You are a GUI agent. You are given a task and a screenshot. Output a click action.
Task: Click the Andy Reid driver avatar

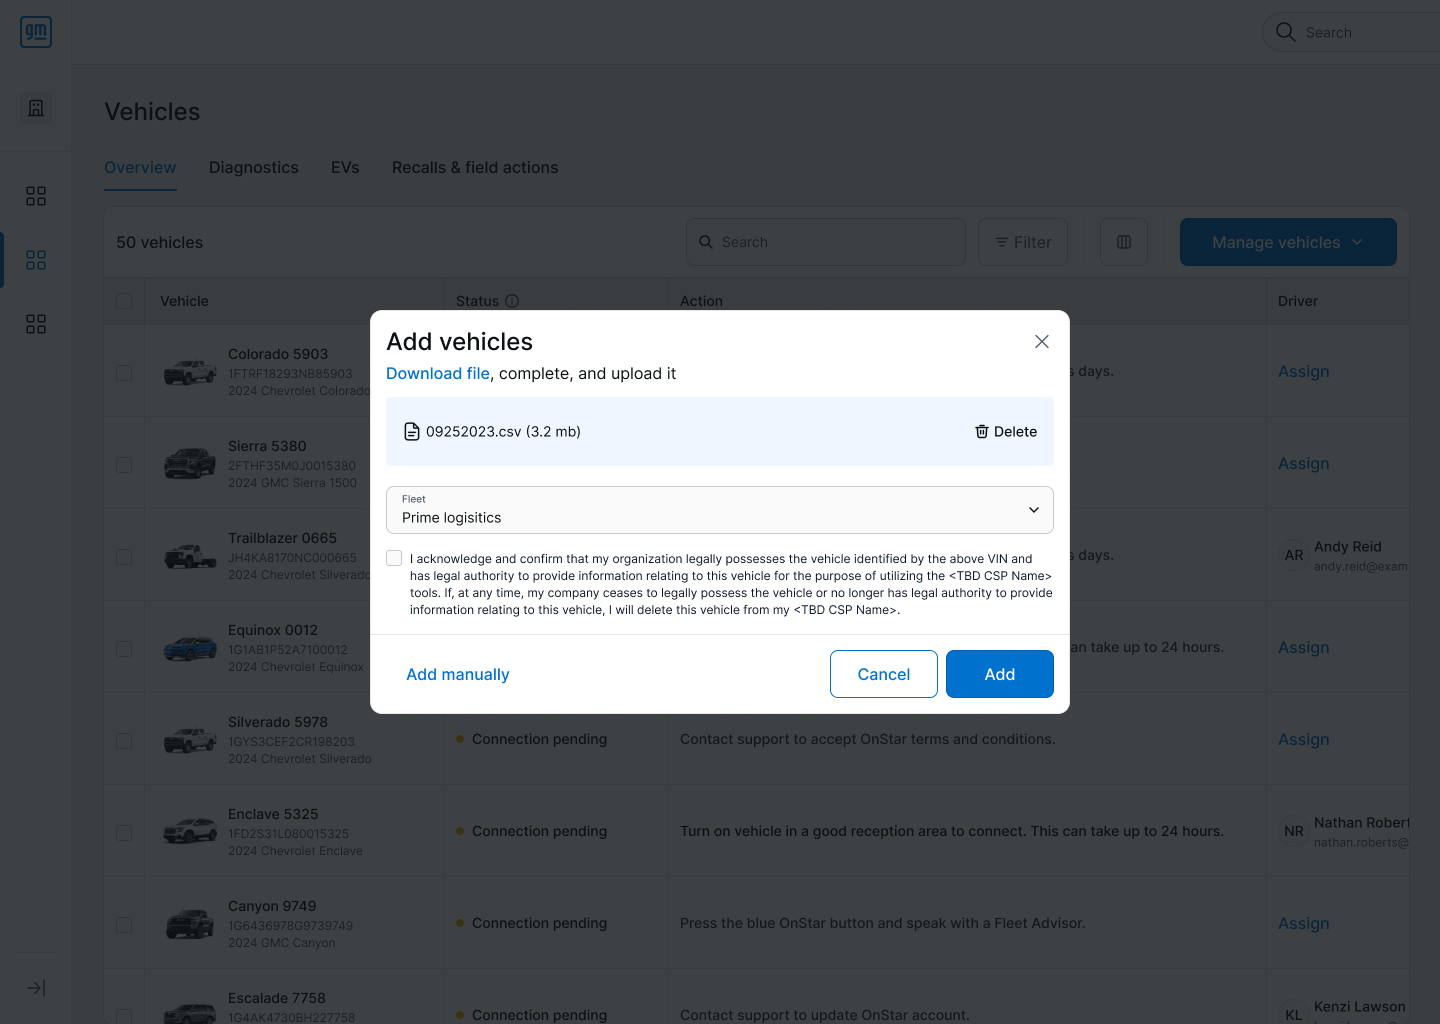[x=1294, y=555]
